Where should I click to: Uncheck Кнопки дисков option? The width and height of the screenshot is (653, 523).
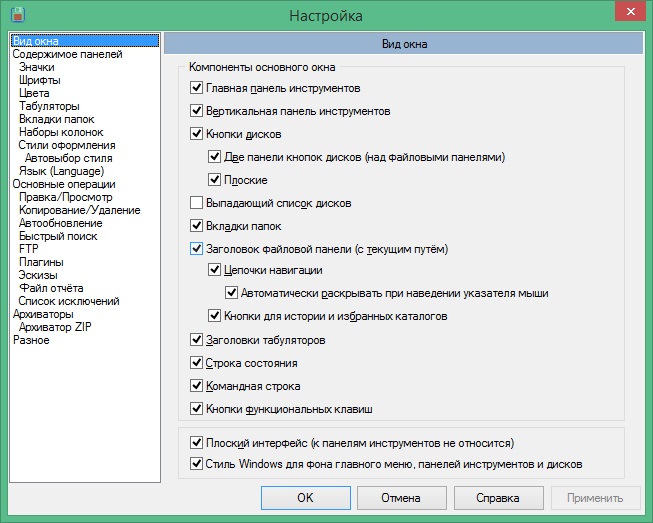tap(196, 134)
